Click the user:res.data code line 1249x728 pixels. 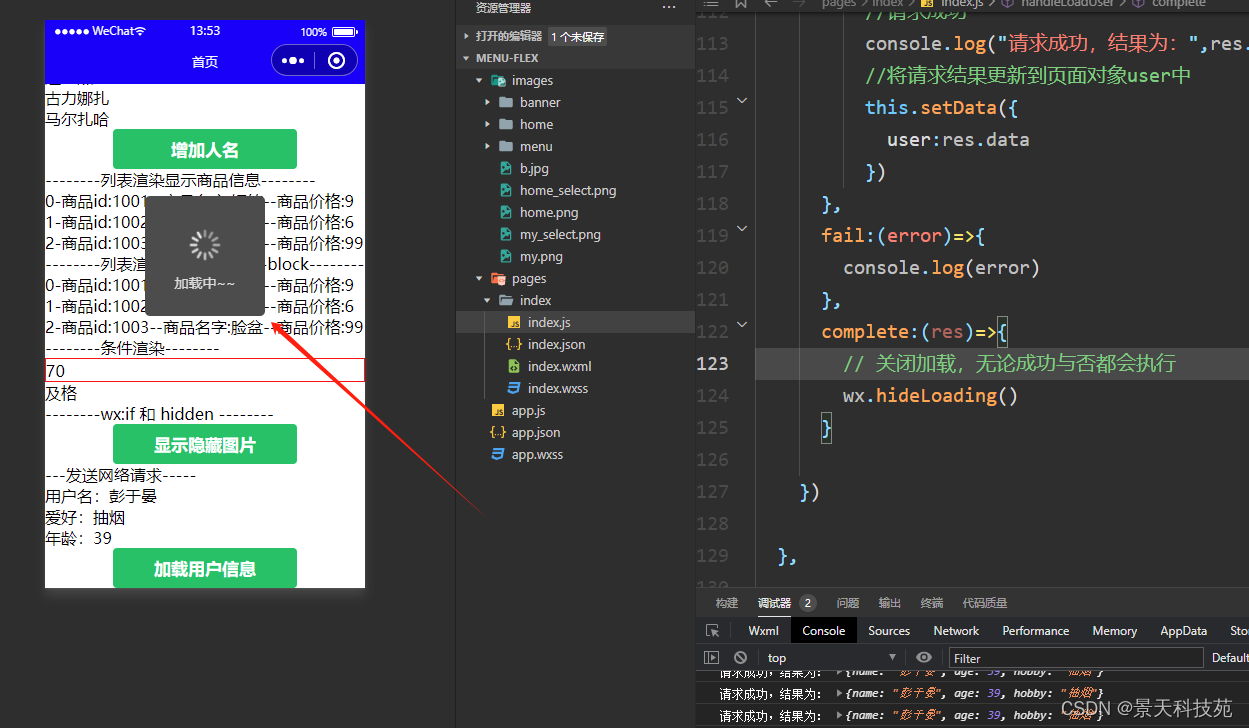[x=958, y=139]
